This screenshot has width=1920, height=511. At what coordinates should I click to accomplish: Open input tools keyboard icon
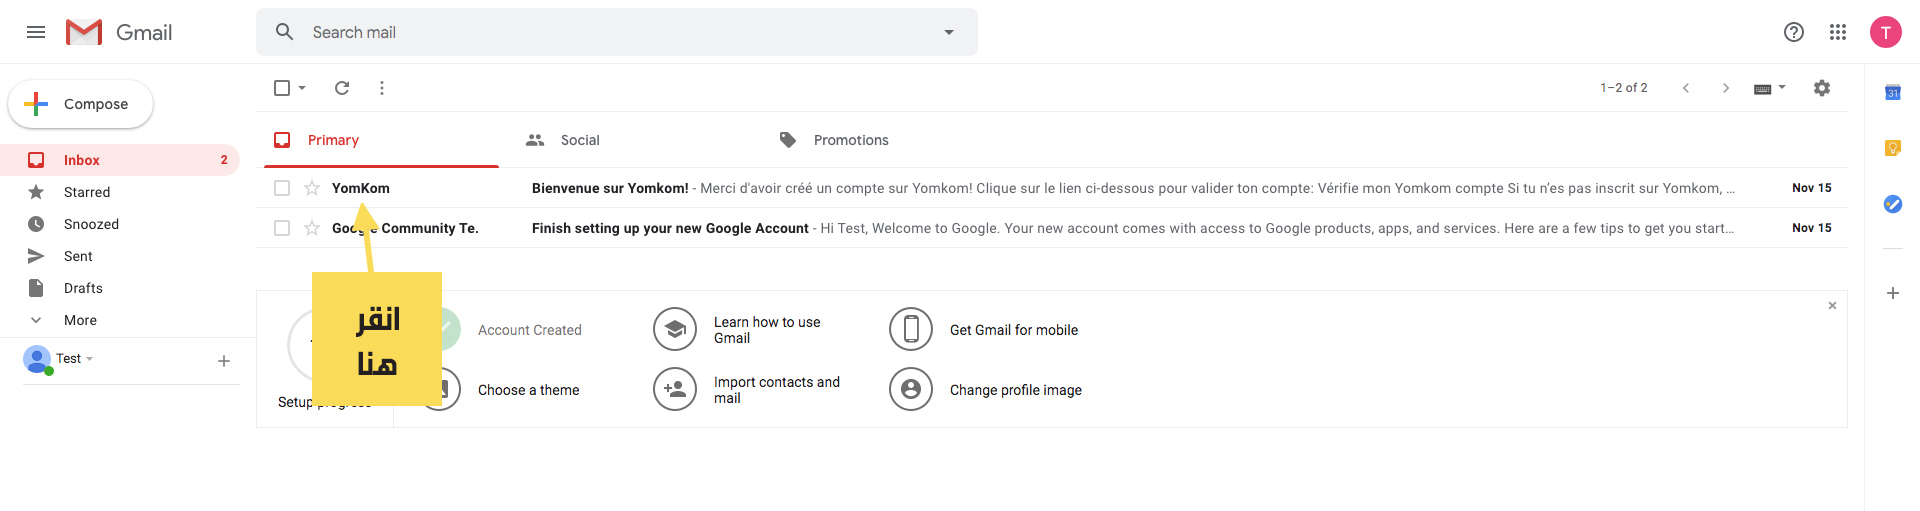click(x=1763, y=89)
